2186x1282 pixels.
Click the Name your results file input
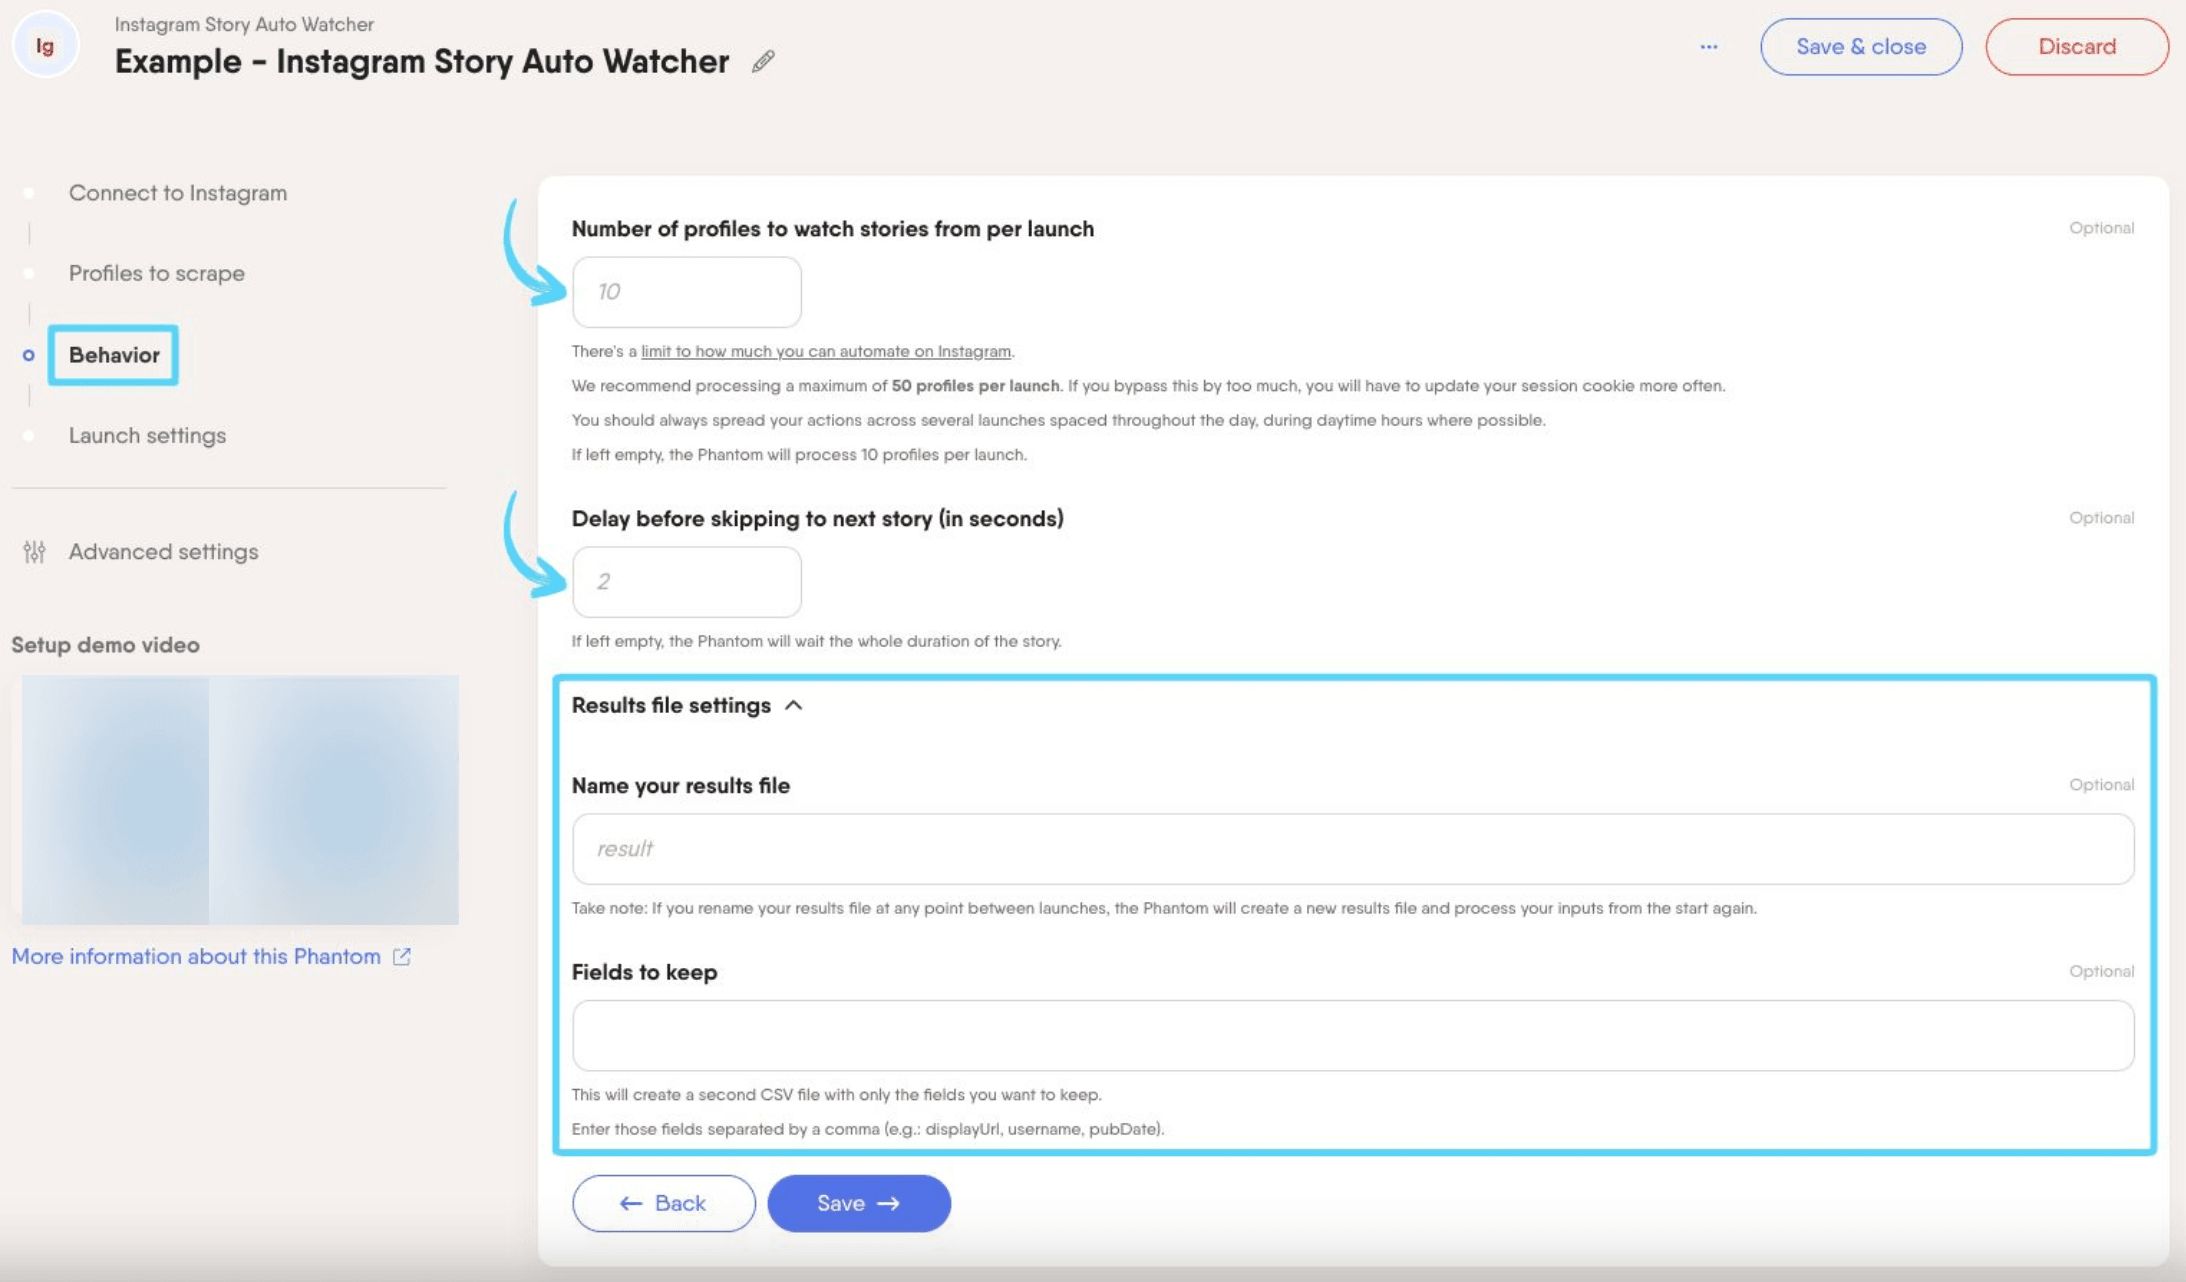point(1352,848)
